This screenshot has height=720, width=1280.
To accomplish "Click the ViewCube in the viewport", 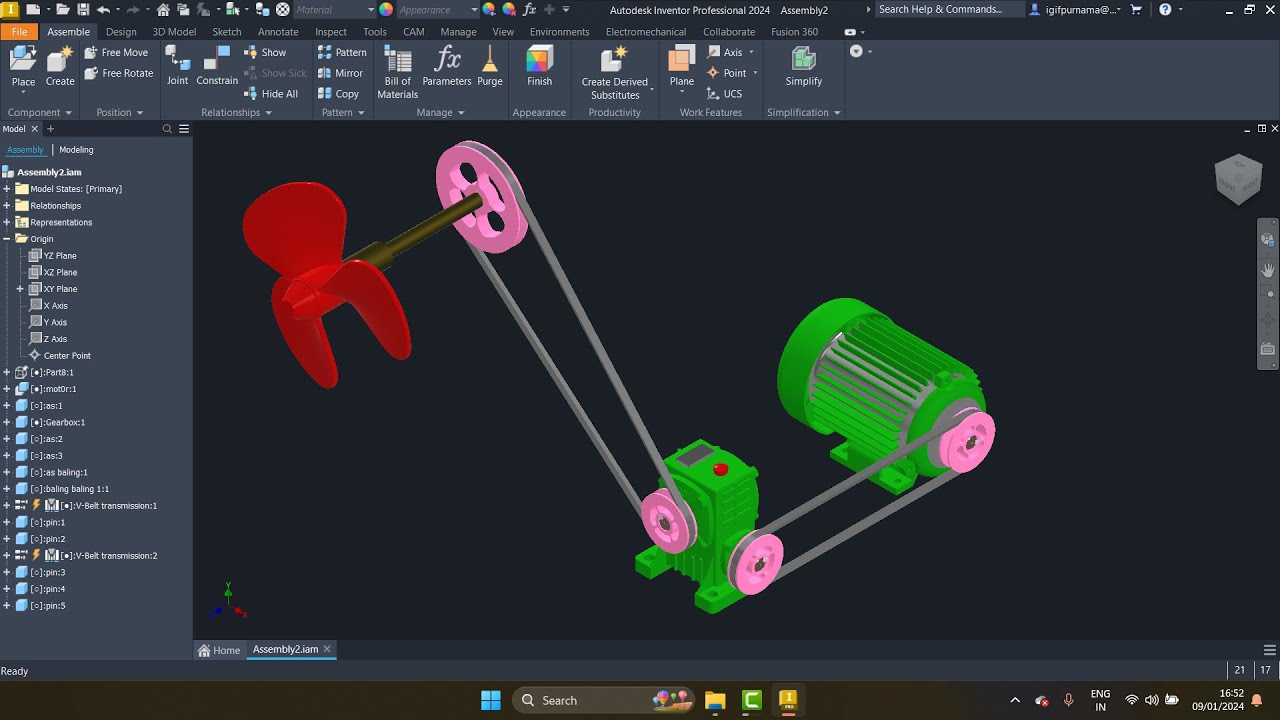I will (1238, 179).
